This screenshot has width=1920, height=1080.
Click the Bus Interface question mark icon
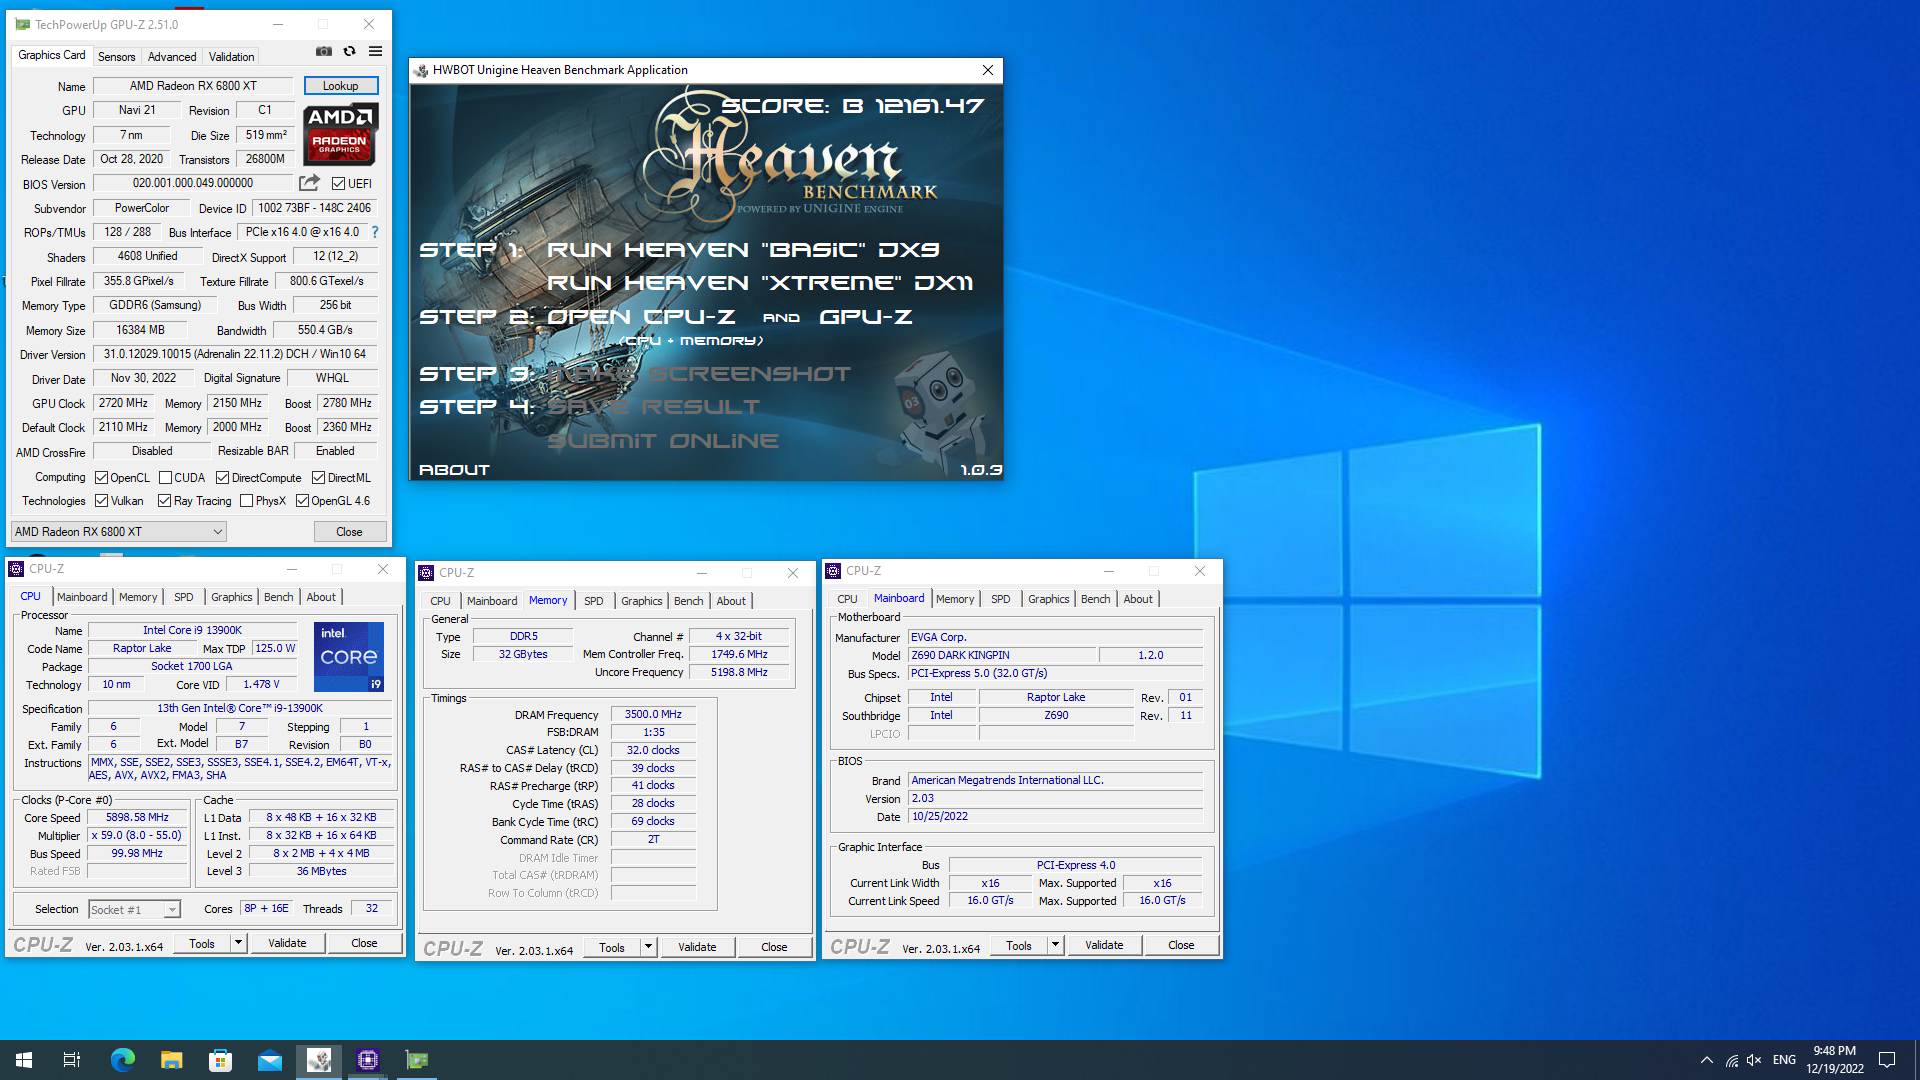pyautogui.click(x=375, y=232)
